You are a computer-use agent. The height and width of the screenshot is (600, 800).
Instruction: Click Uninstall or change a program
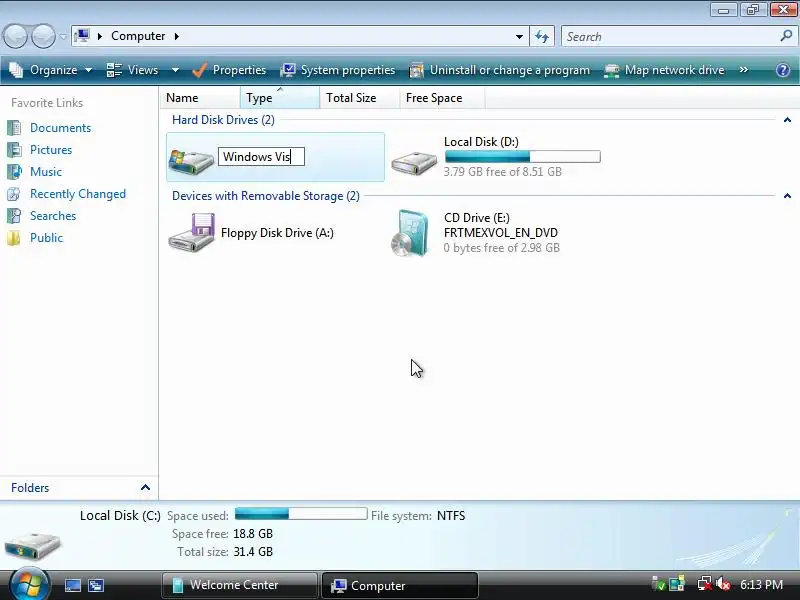click(x=499, y=70)
